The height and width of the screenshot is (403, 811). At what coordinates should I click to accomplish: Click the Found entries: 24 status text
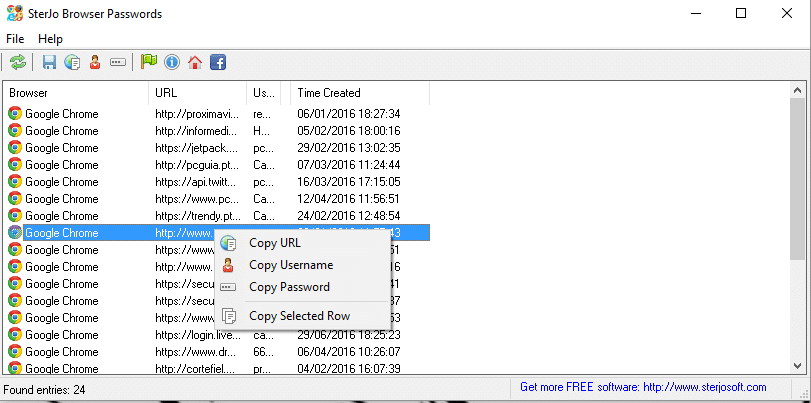[x=44, y=390]
